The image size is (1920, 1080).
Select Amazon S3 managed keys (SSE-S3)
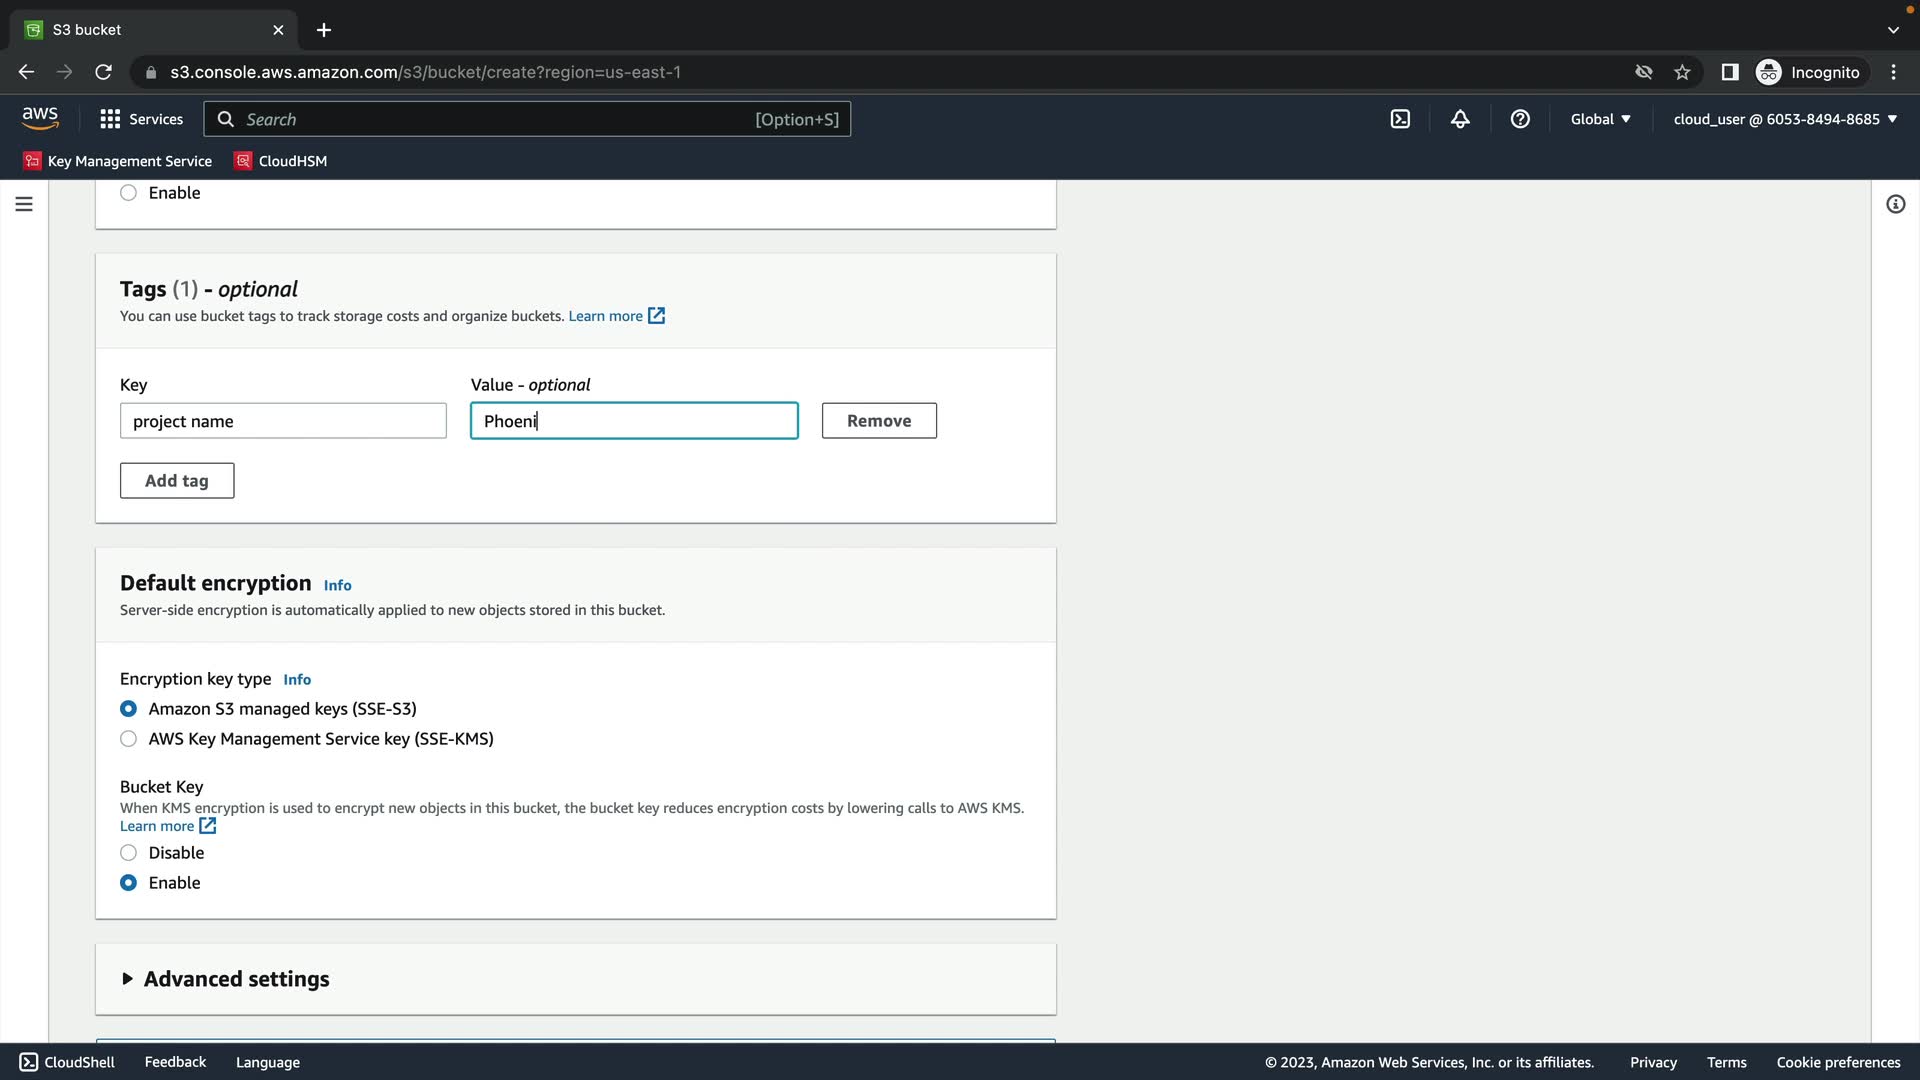(129, 709)
